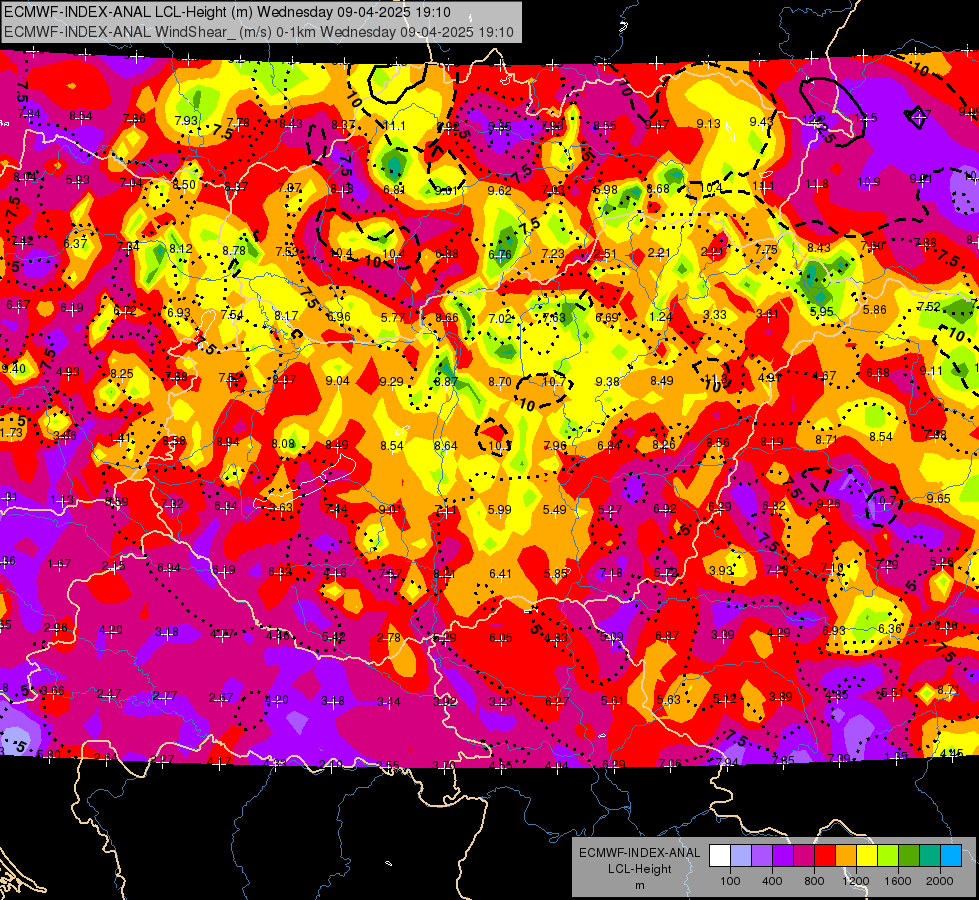979x900 pixels.
Task: Select the lime green legend swatch
Action: 888,856
